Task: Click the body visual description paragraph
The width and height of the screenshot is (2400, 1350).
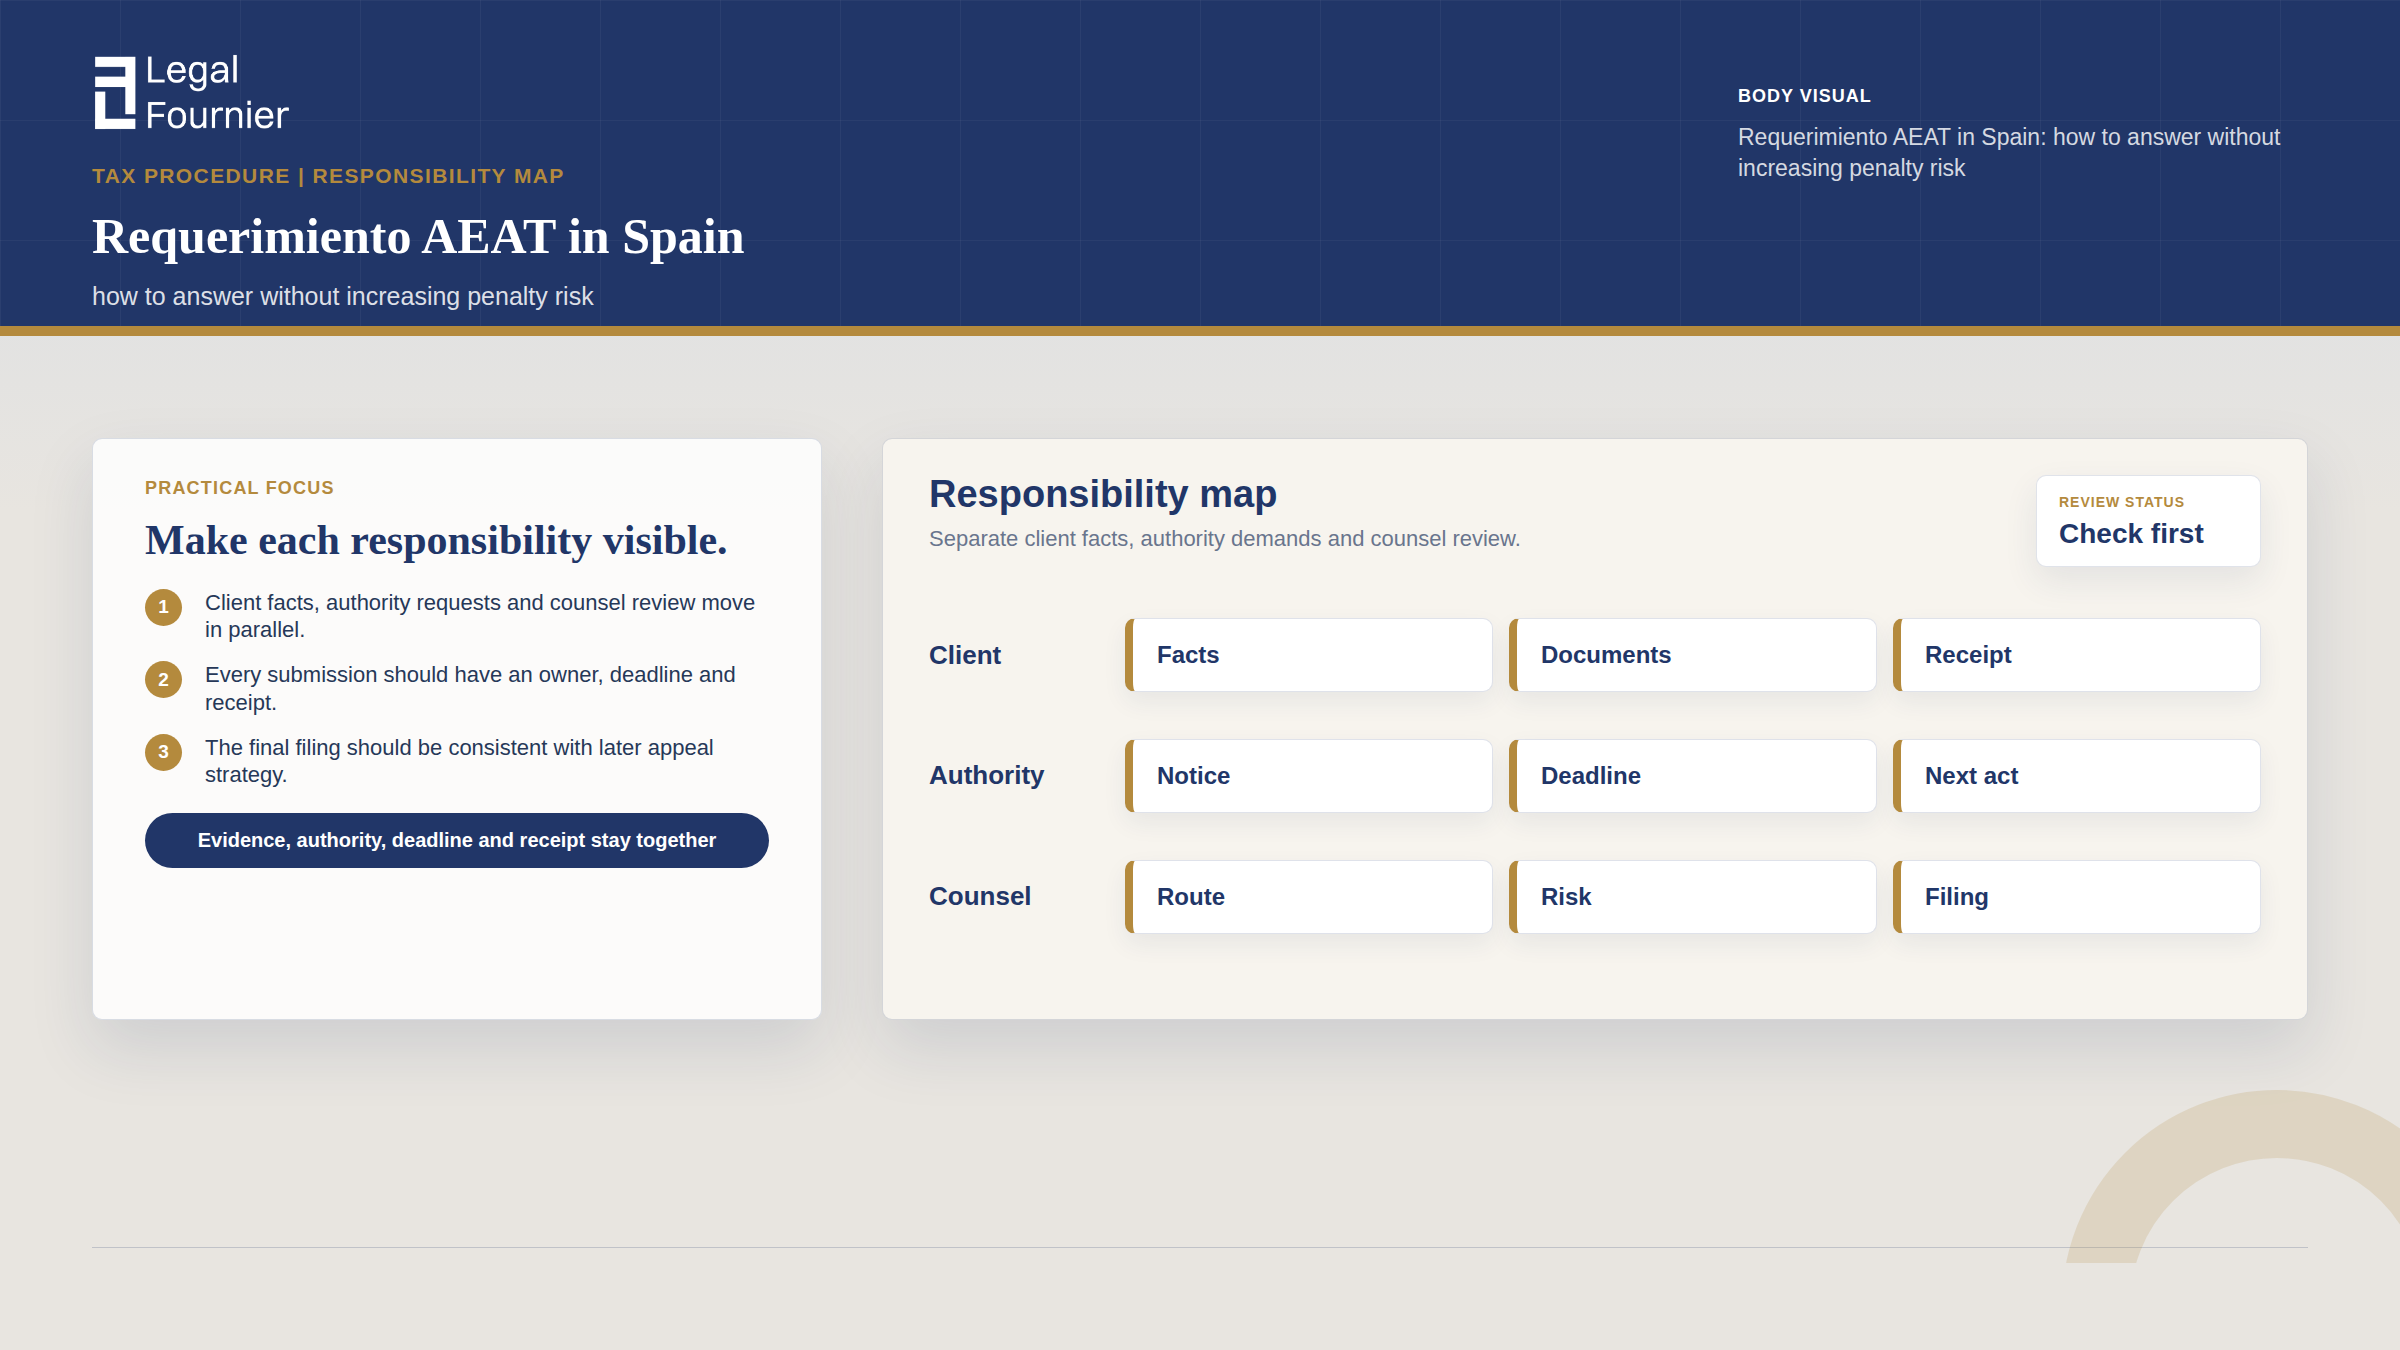Action: click(x=2009, y=152)
